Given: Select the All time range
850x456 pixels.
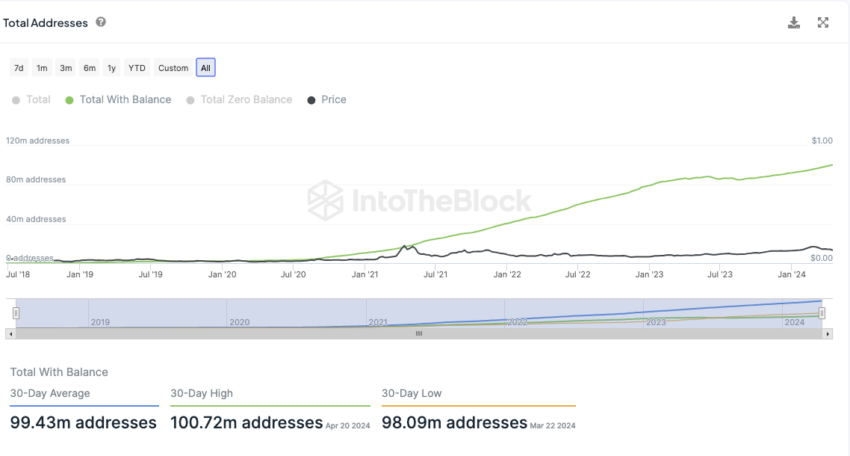Looking at the screenshot, I should point(205,68).
